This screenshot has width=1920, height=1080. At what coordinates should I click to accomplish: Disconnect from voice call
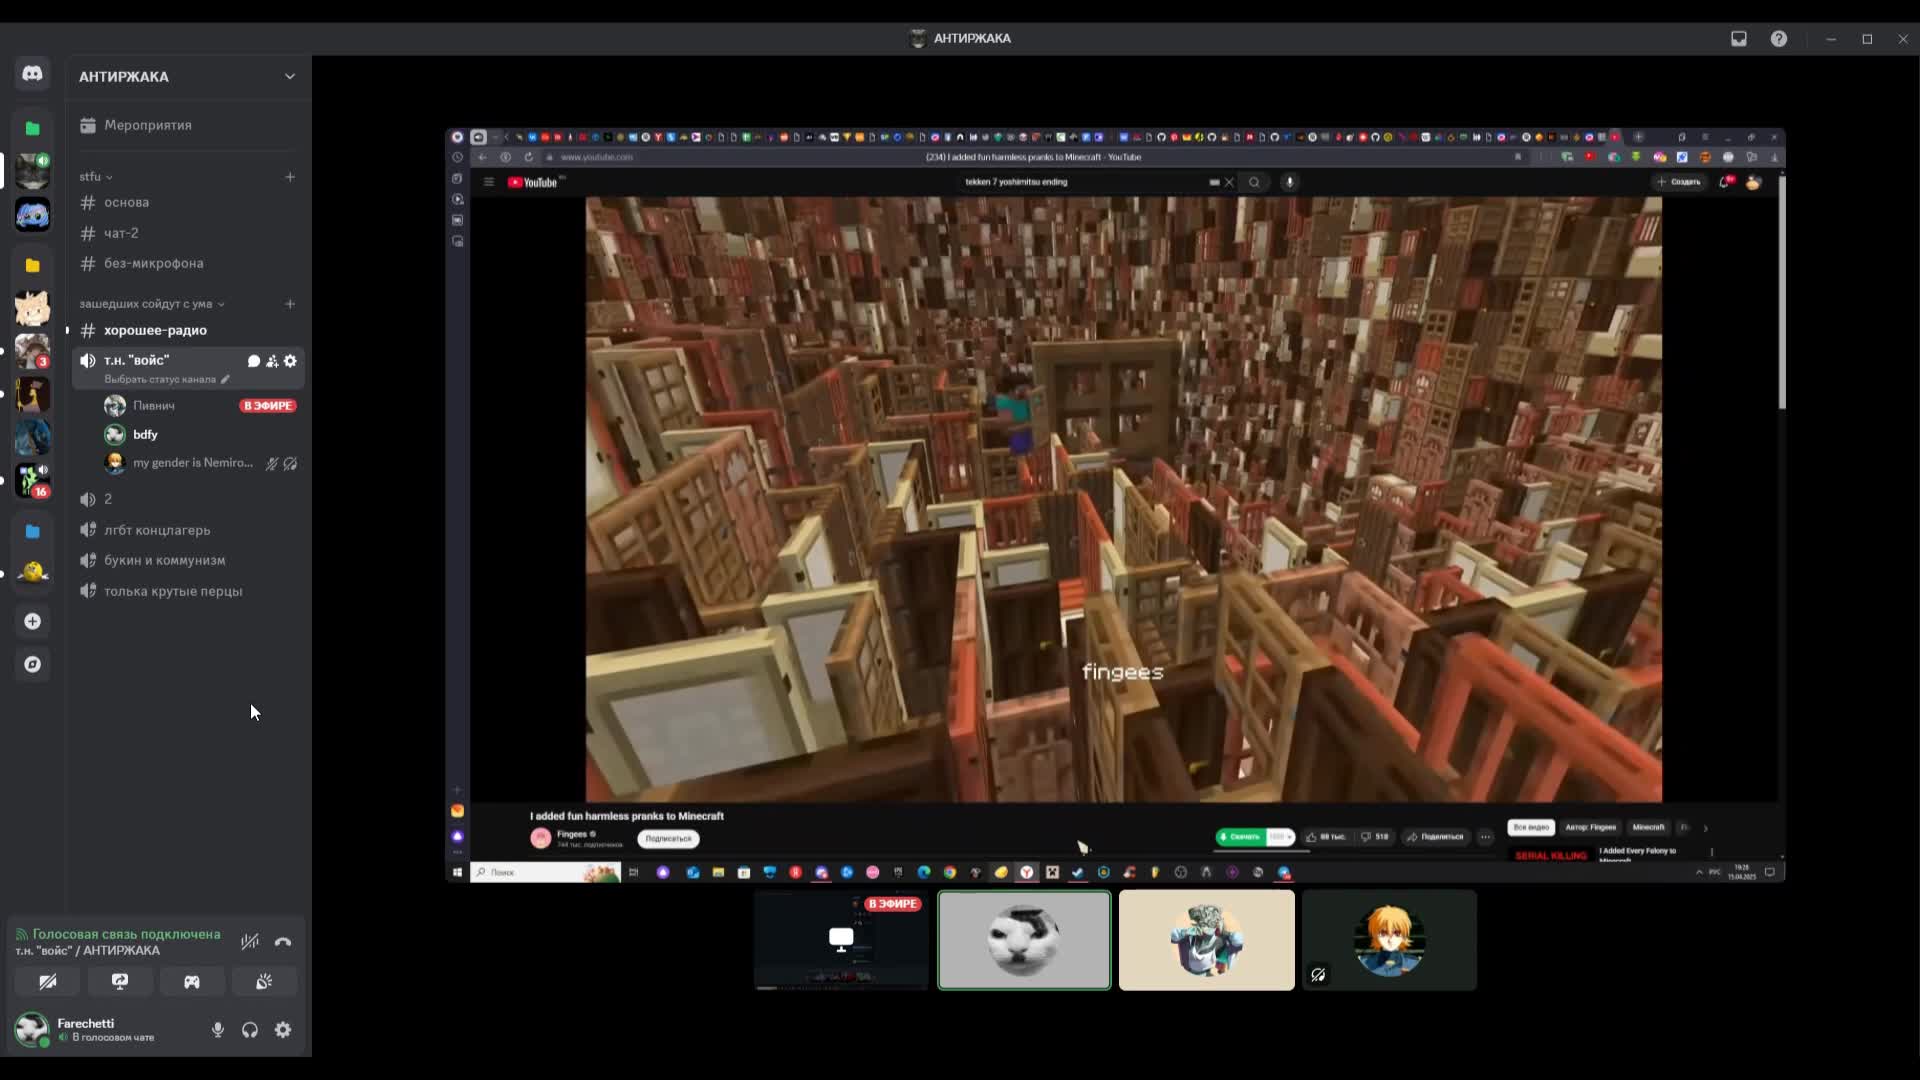pos(283,941)
